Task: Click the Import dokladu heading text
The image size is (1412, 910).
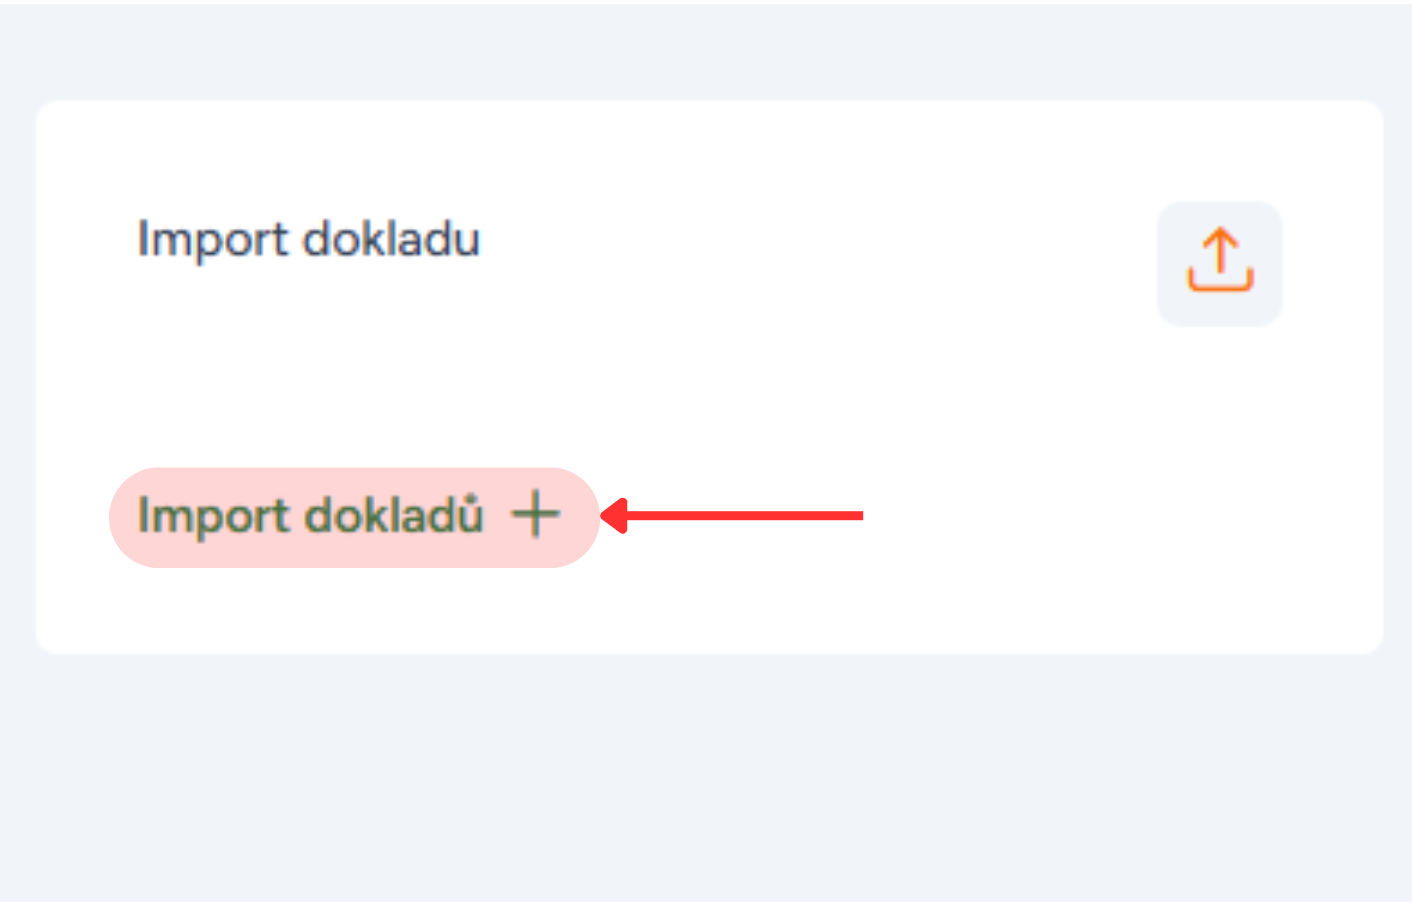Action: click(309, 240)
